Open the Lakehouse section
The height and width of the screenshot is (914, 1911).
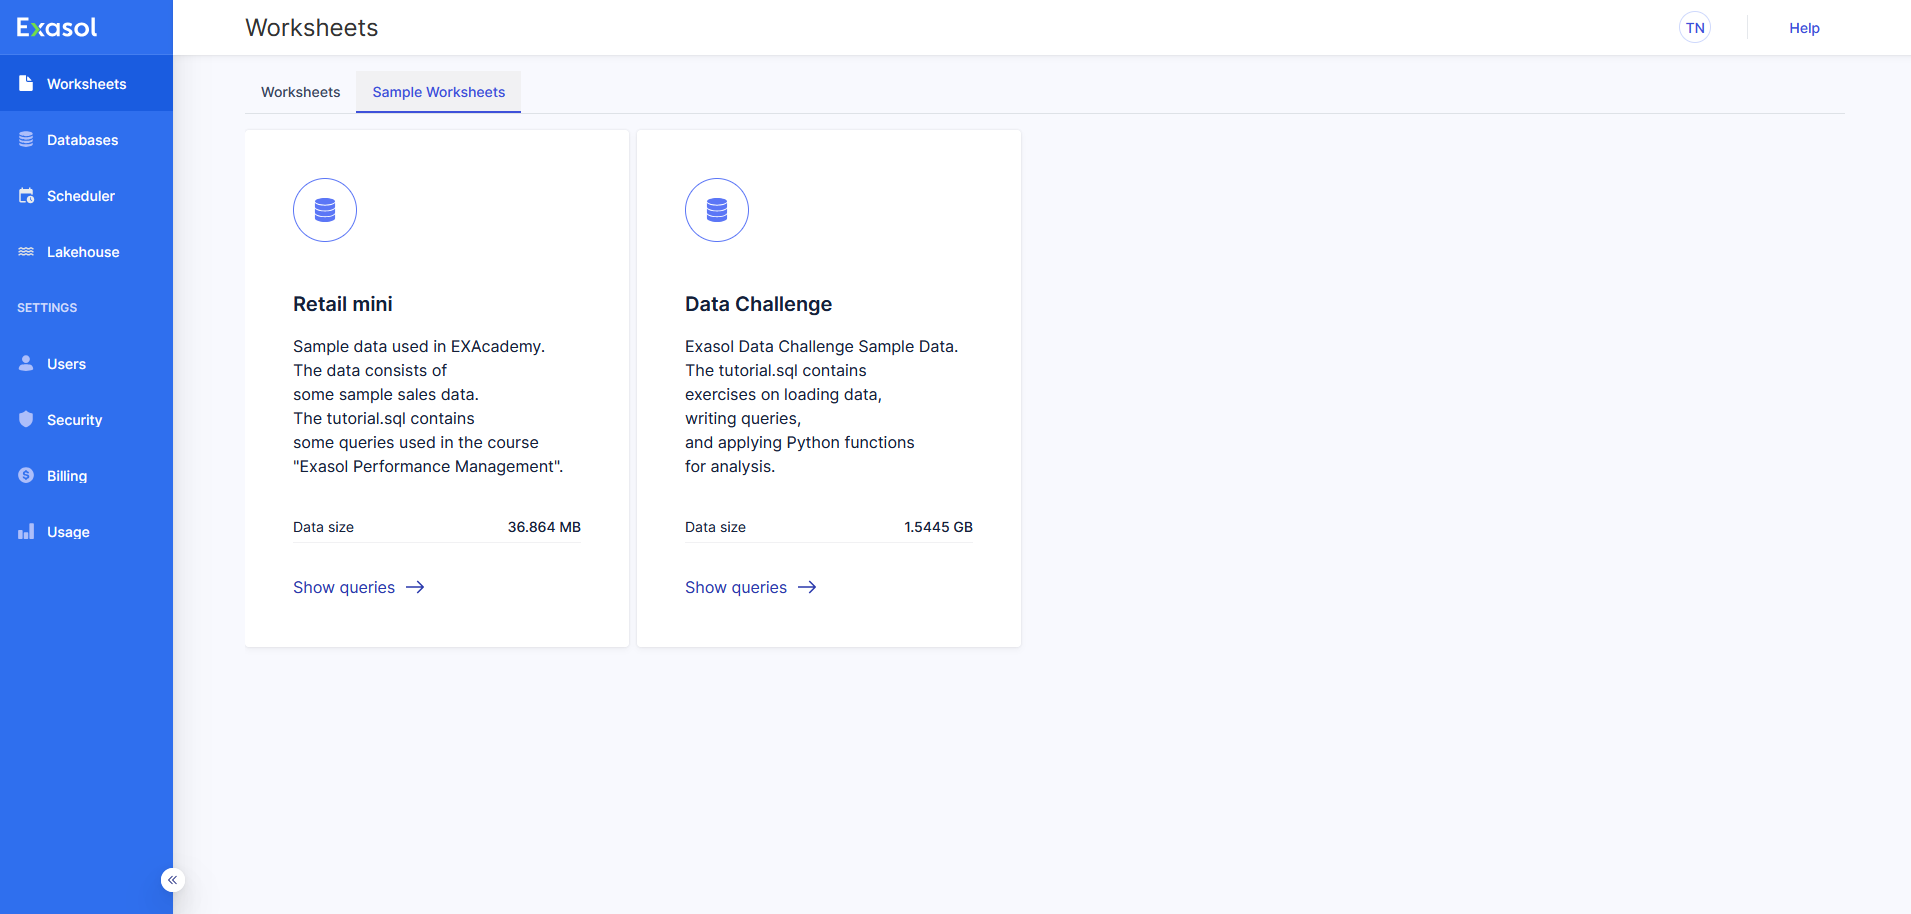(x=82, y=252)
